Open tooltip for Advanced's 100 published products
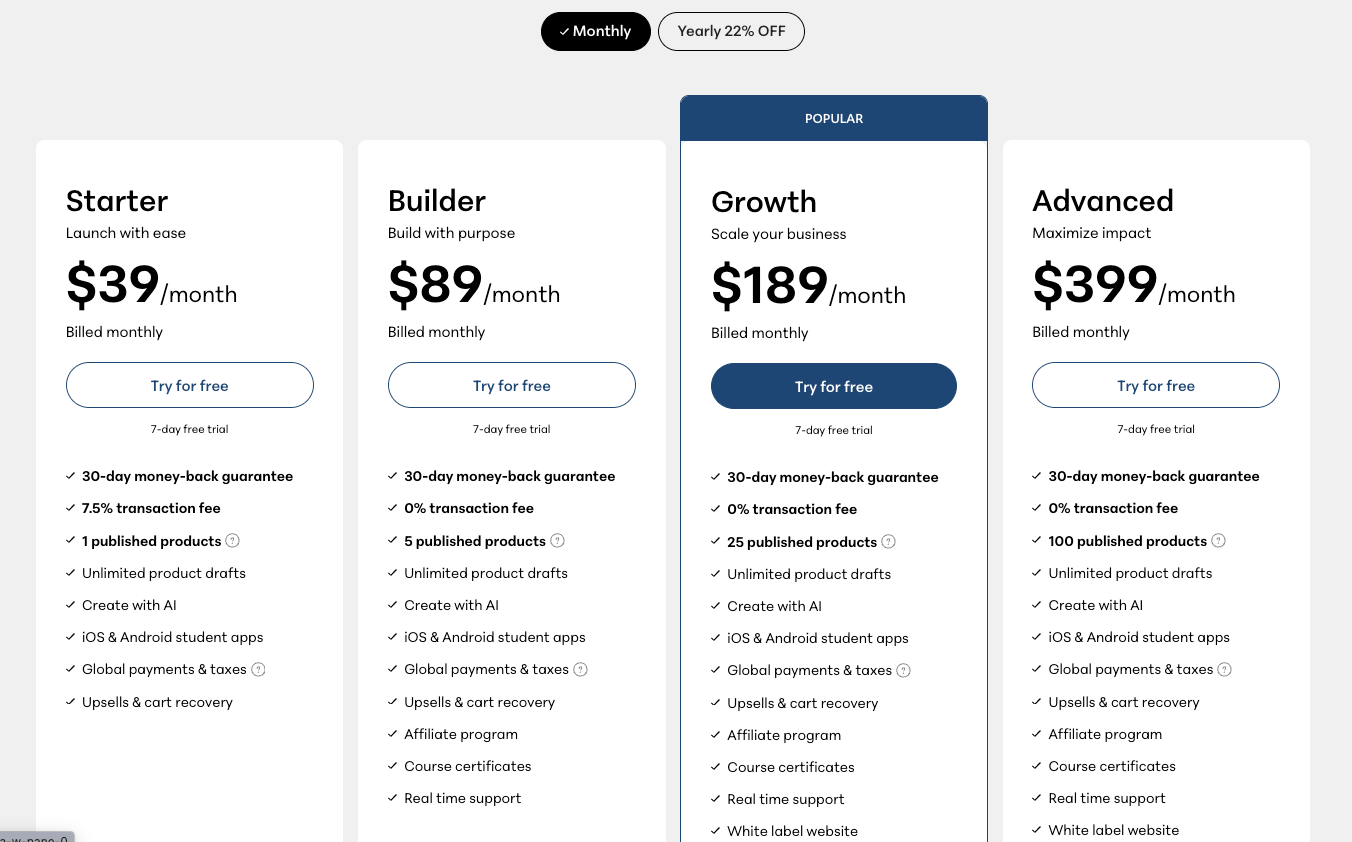 tap(1218, 540)
